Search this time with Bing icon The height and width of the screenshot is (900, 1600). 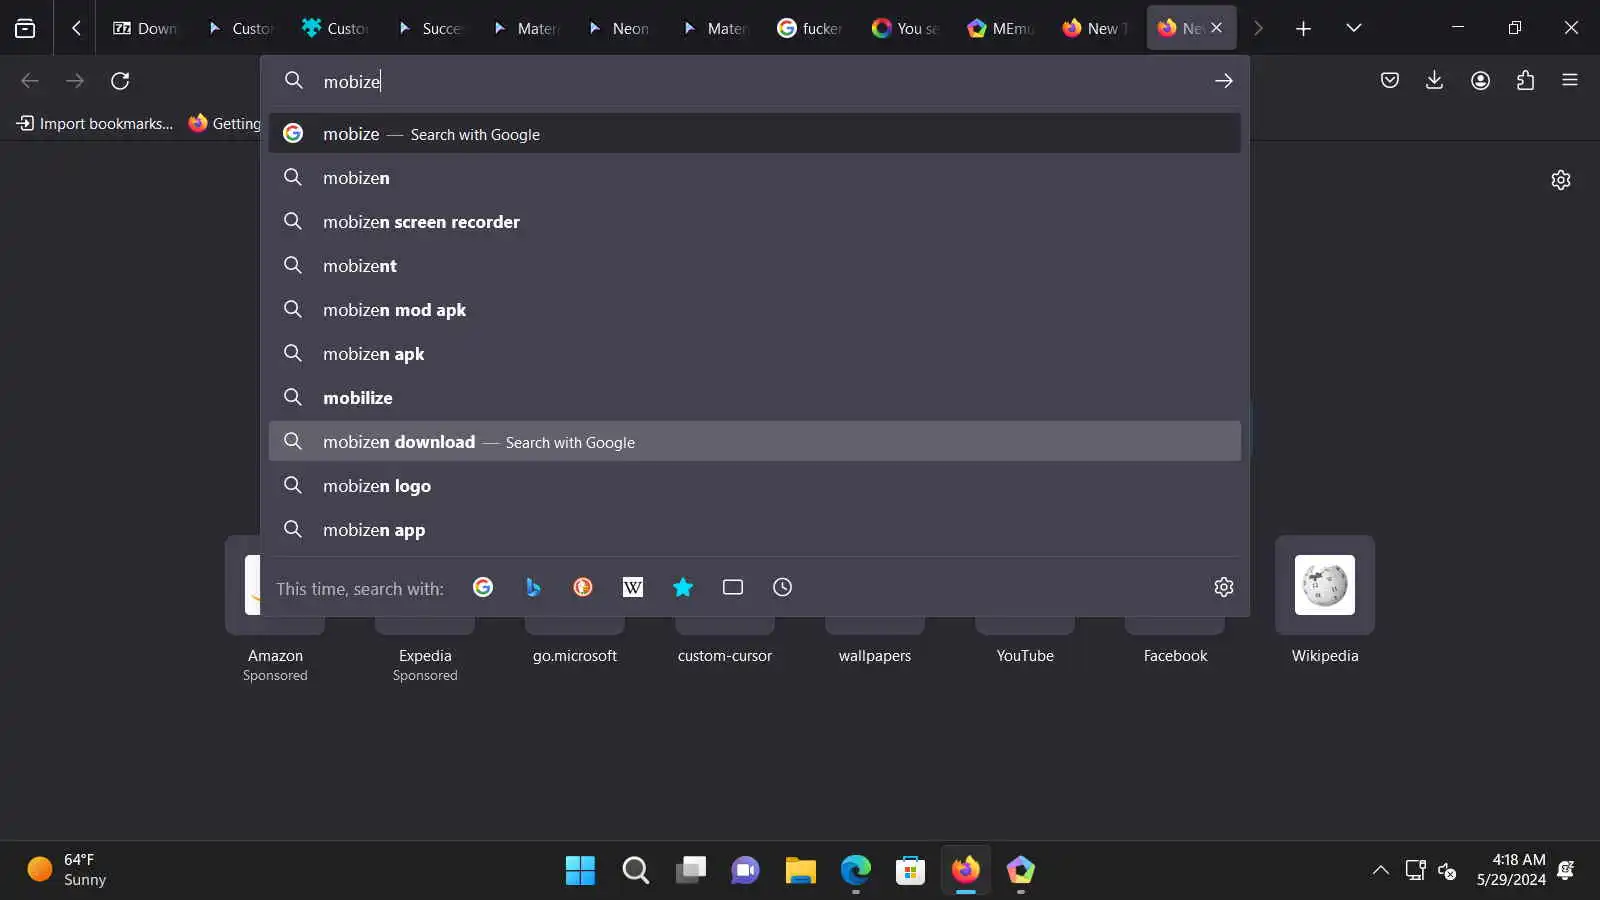533,588
